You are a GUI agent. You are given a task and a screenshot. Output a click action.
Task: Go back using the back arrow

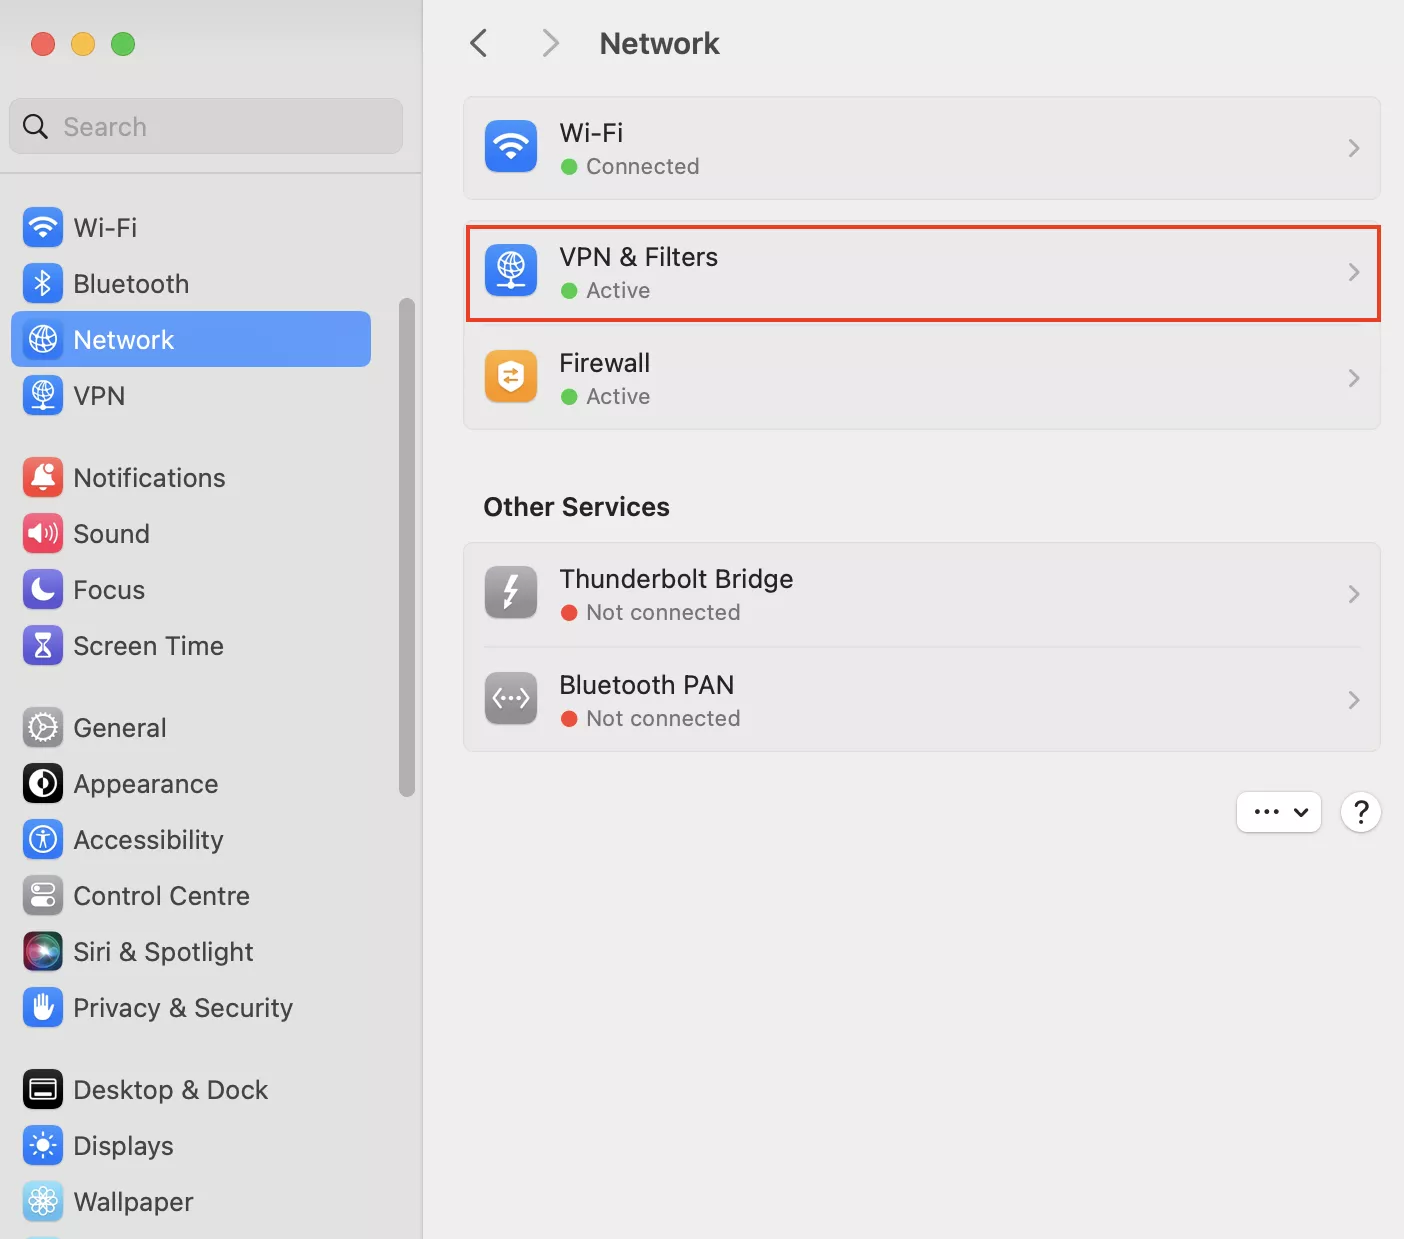coord(479,43)
